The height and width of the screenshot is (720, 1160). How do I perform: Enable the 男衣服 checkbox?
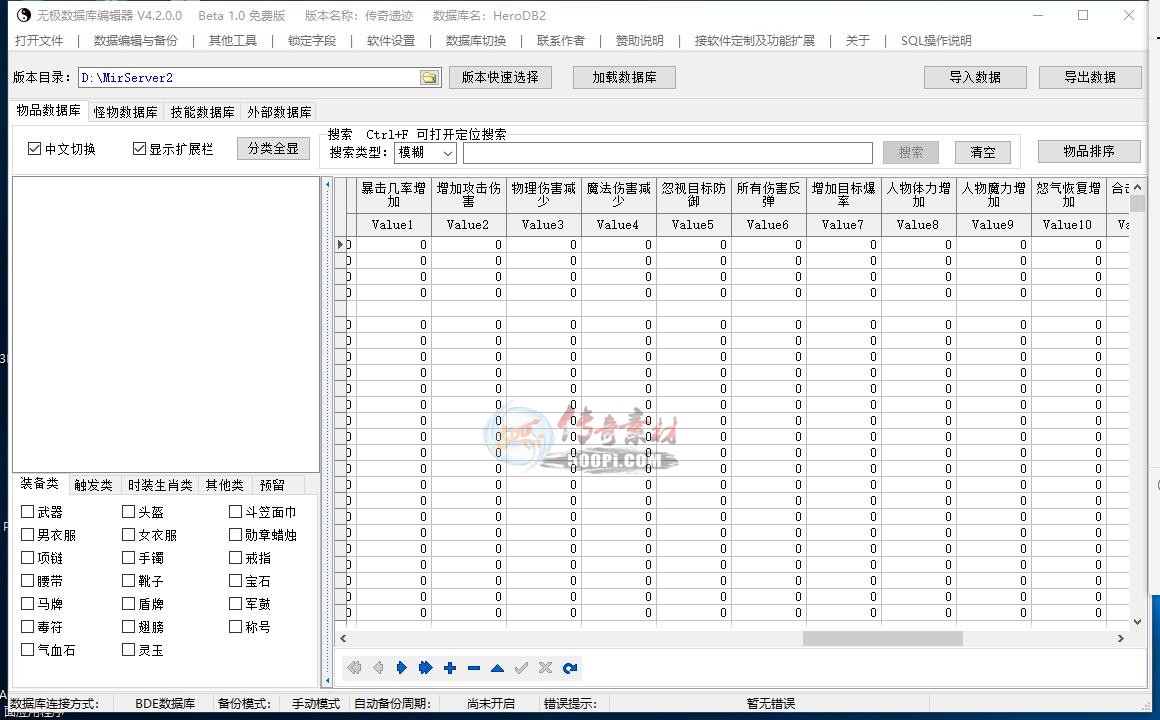point(27,534)
